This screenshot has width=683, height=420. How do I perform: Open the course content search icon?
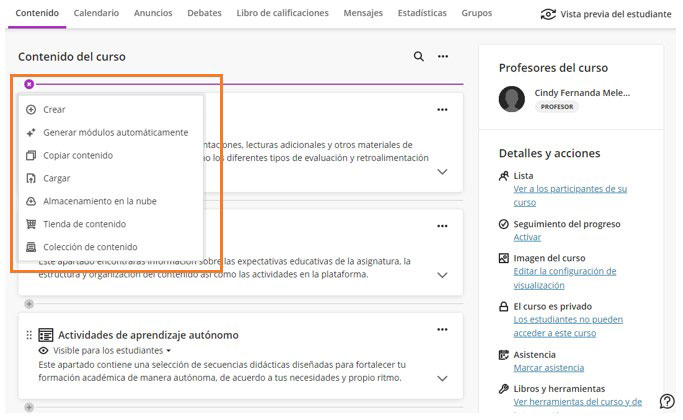click(x=418, y=56)
